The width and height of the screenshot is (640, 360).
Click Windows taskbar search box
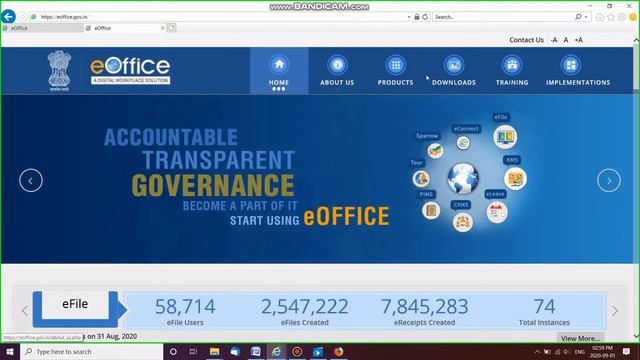point(91,351)
